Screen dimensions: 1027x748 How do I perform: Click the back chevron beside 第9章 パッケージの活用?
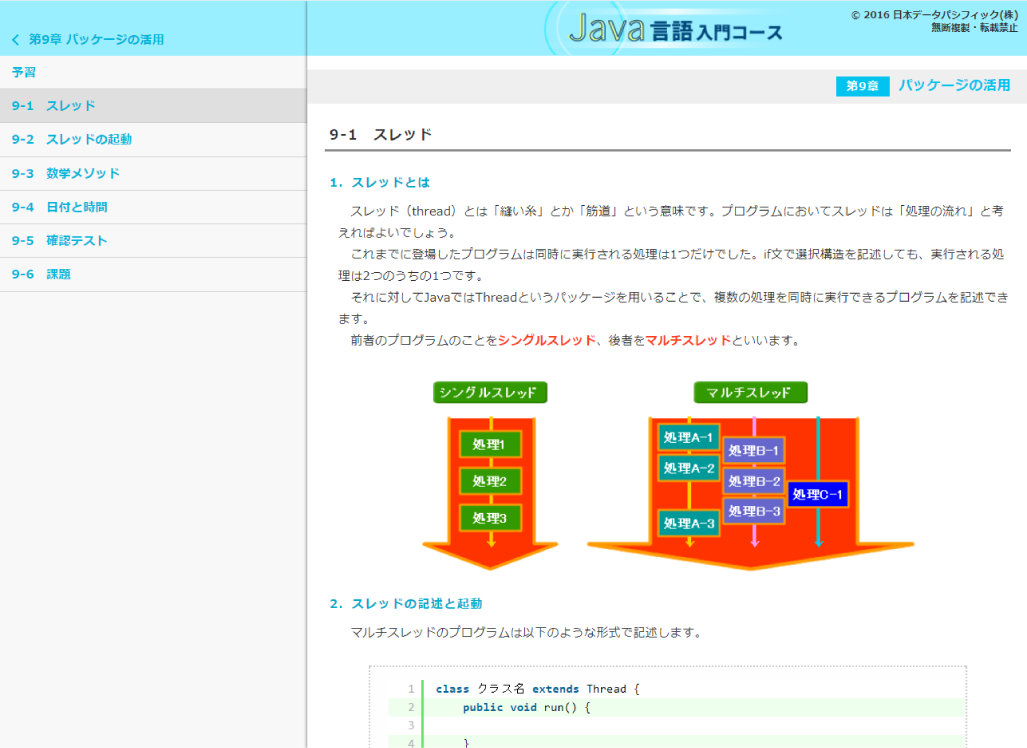coord(15,40)
